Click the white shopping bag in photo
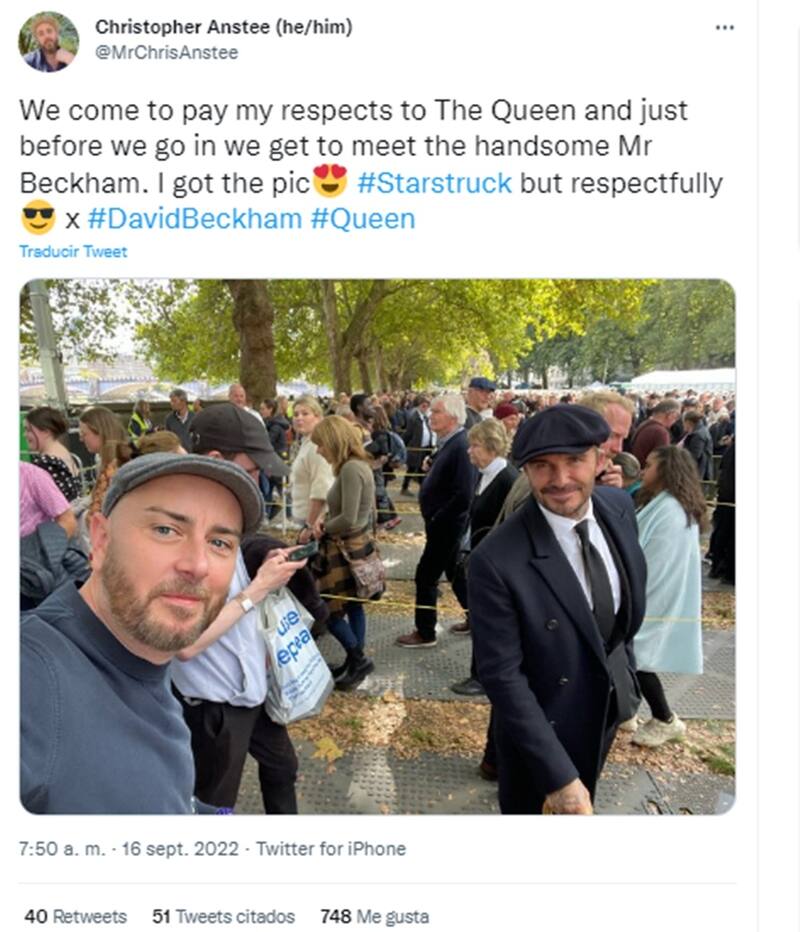Screen dimensions: 800x932 tap(295, 657)
